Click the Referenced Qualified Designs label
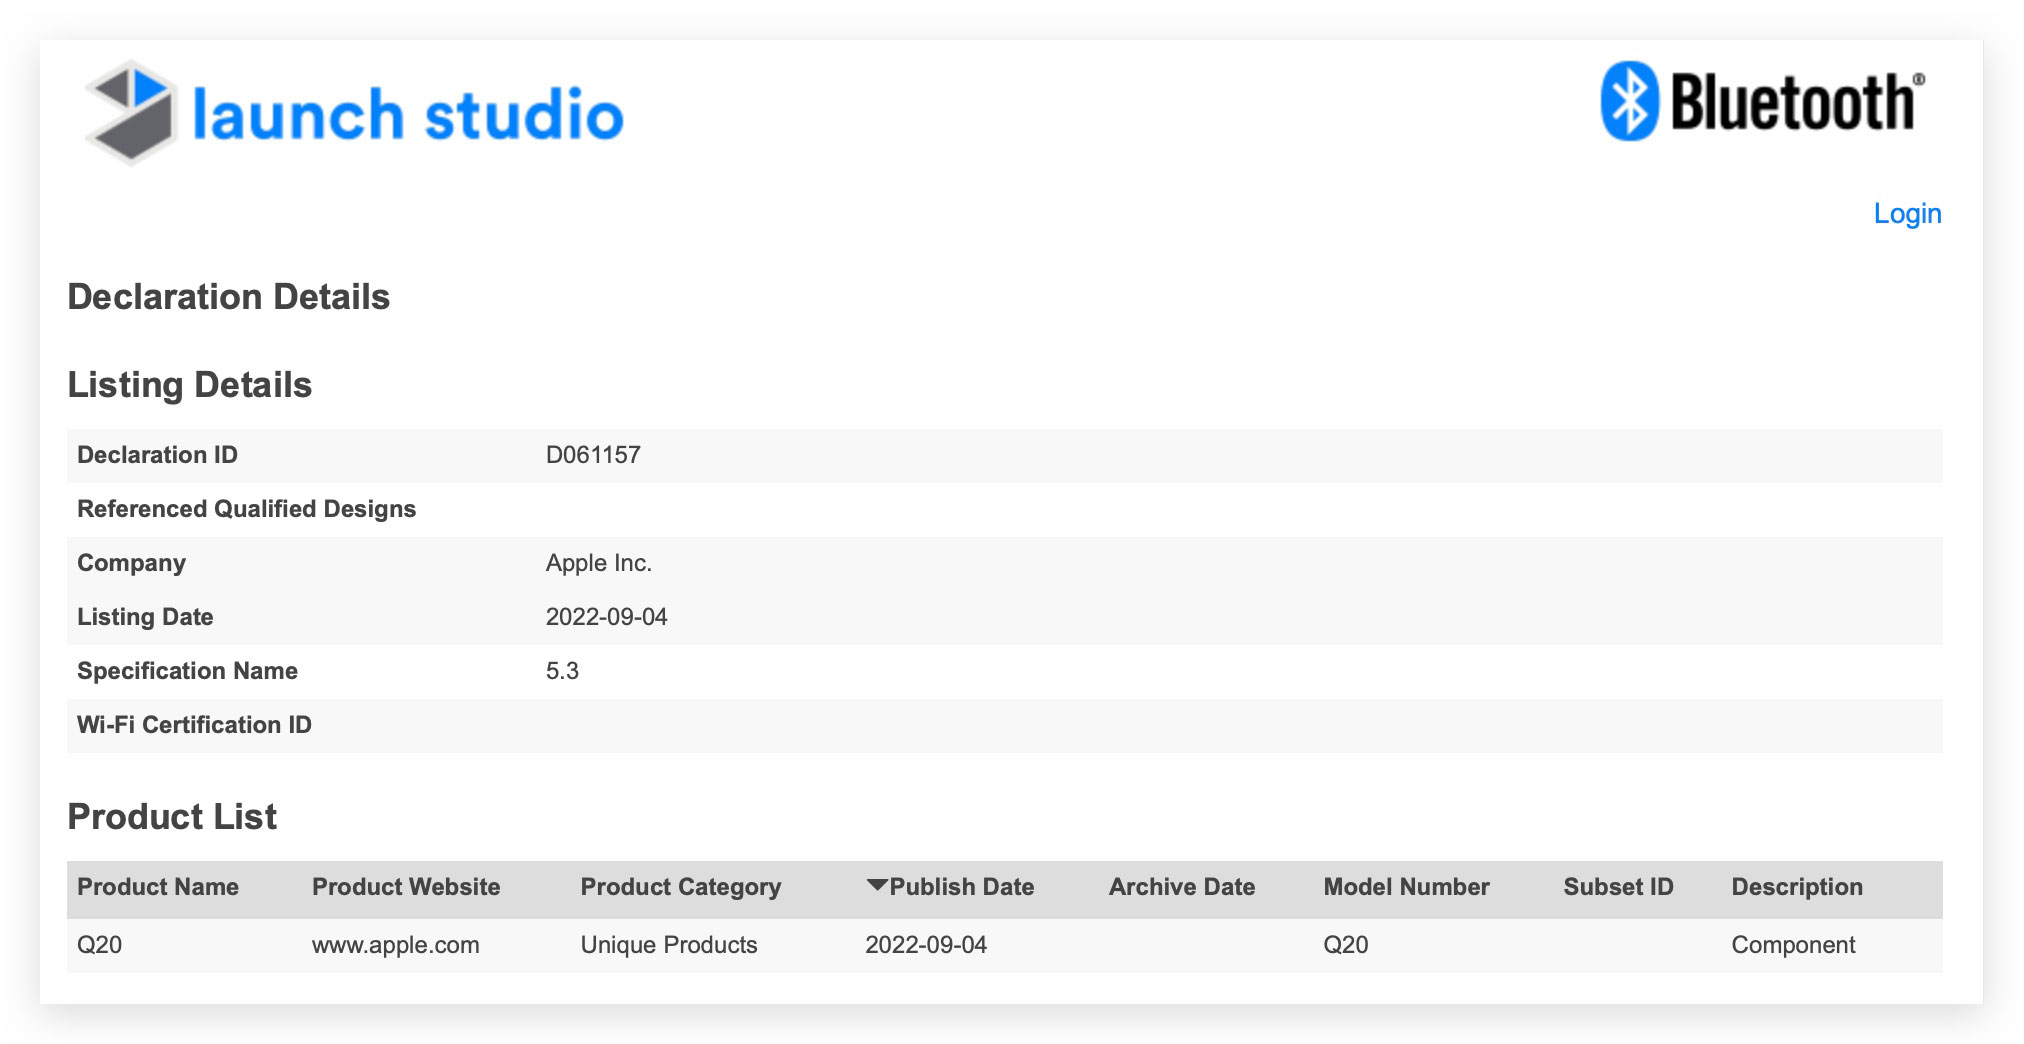Image resolution: width=2024 pixels, height=1044 pixels. pyautogui.click(x=246, y=510)
